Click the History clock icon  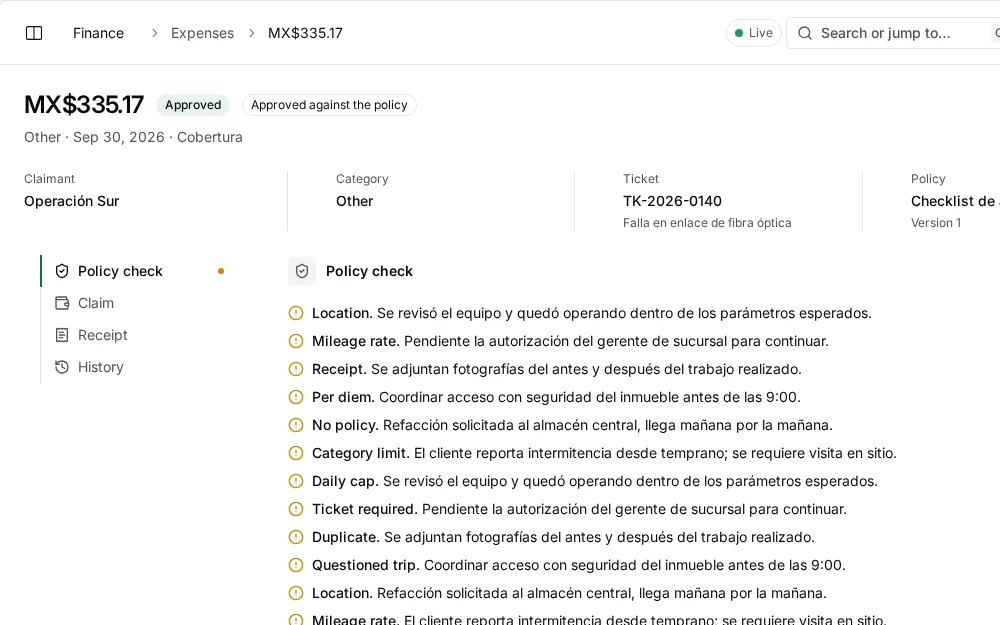pyautogui.click(x=62, y=367)
